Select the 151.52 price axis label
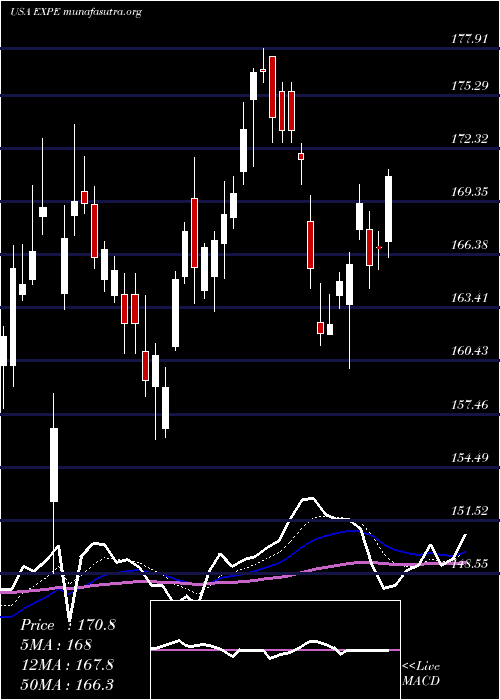 coord(468,511)
